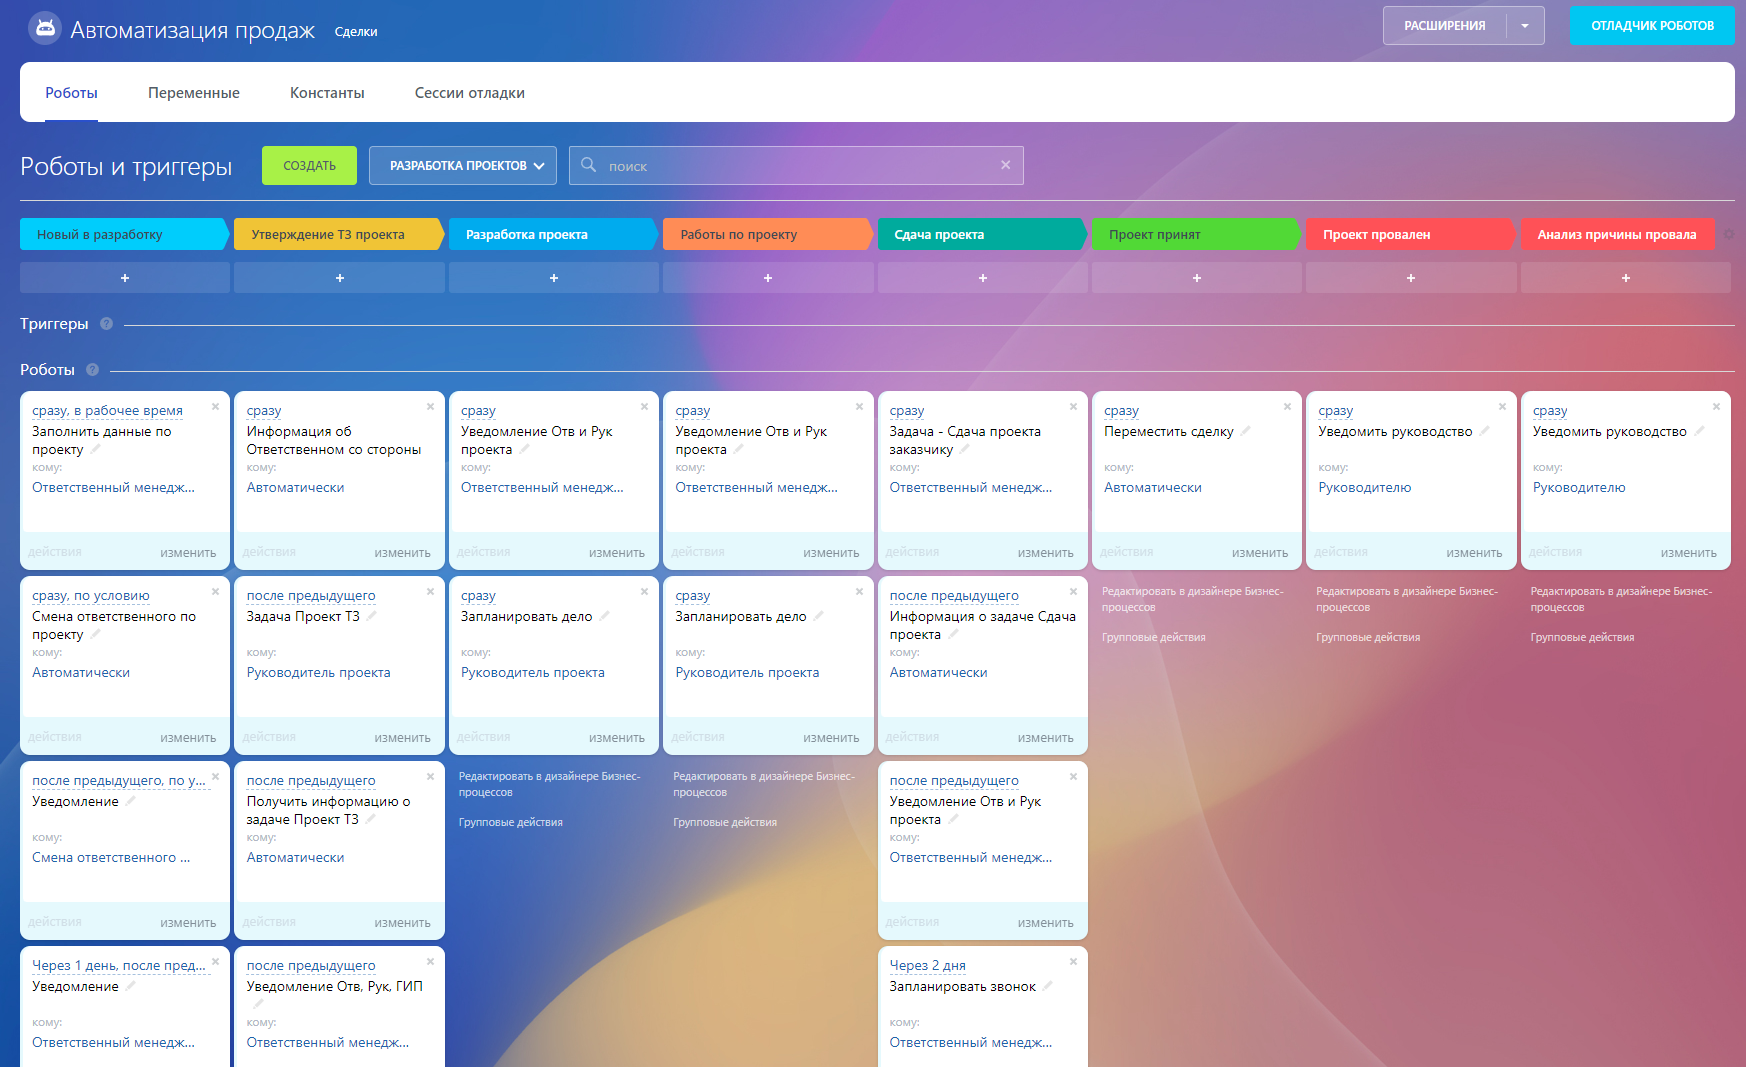Delete the Смена ответственного по проекту robot
This screenshot has width=1746, height=1067.
215,591
